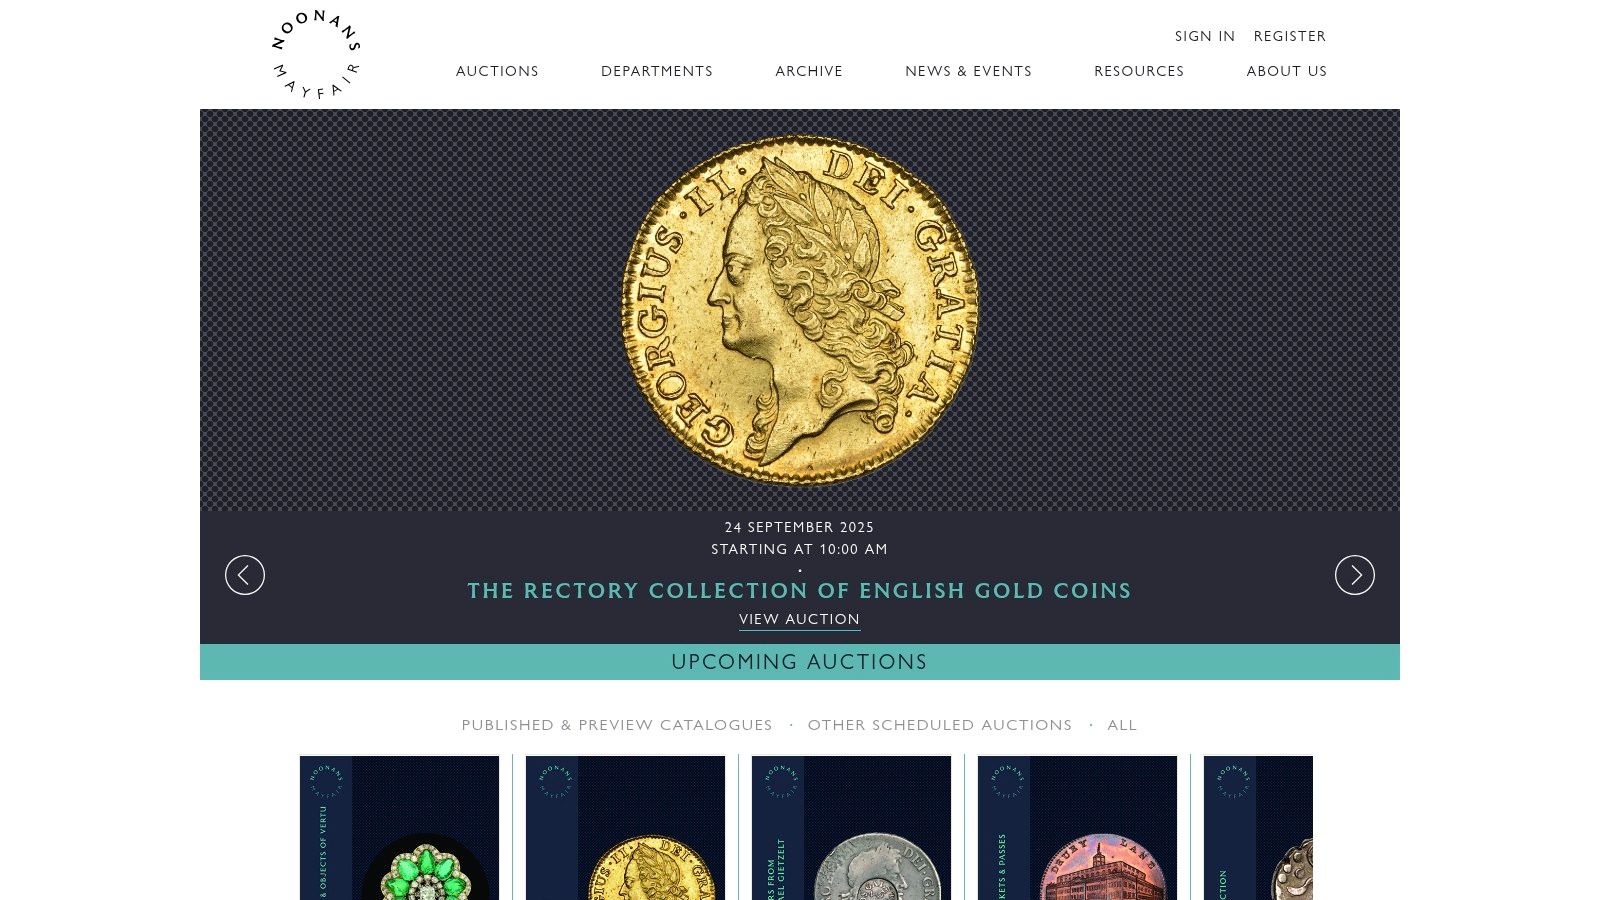Filter by Other Scheduled Auctions
This screenshot has height=900, width=1600.
pos(940,725)
